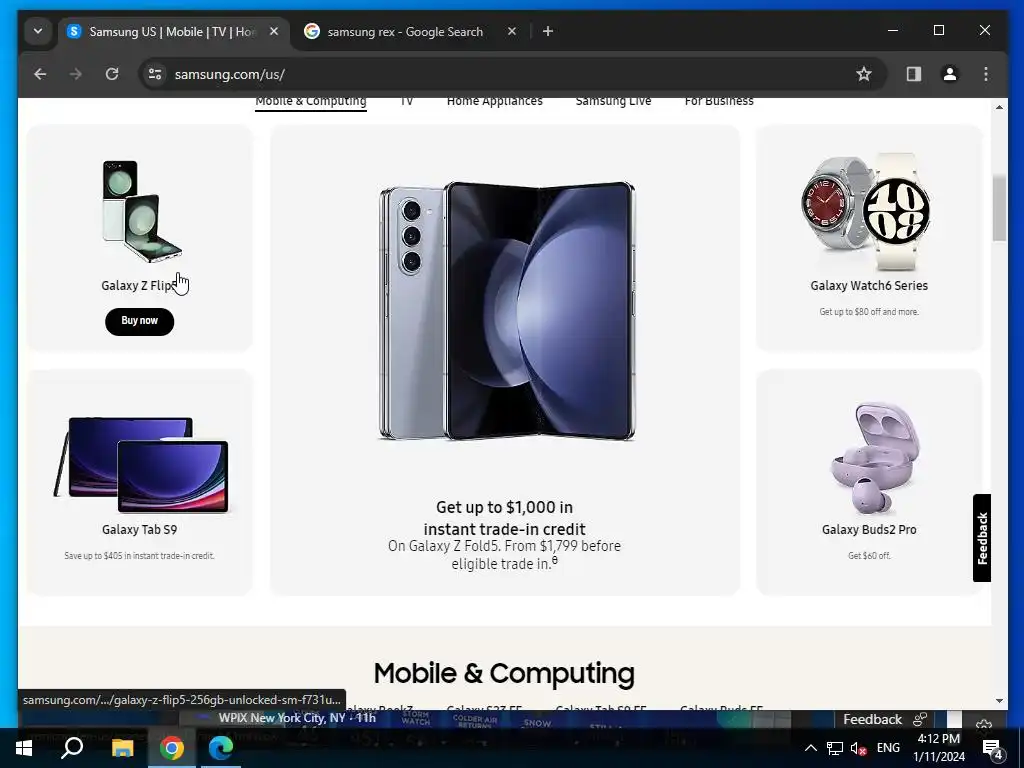Viewport: 1024px width, 768px height.
Task: Show hidden system tray icons
Action: (x=810, y=748)
